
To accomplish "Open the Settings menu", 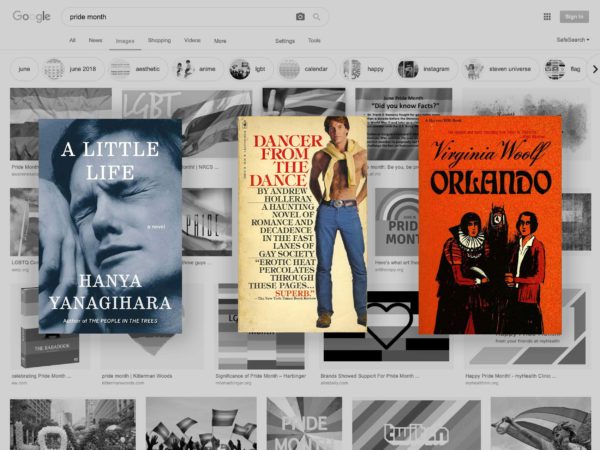I will click(285, 41).
